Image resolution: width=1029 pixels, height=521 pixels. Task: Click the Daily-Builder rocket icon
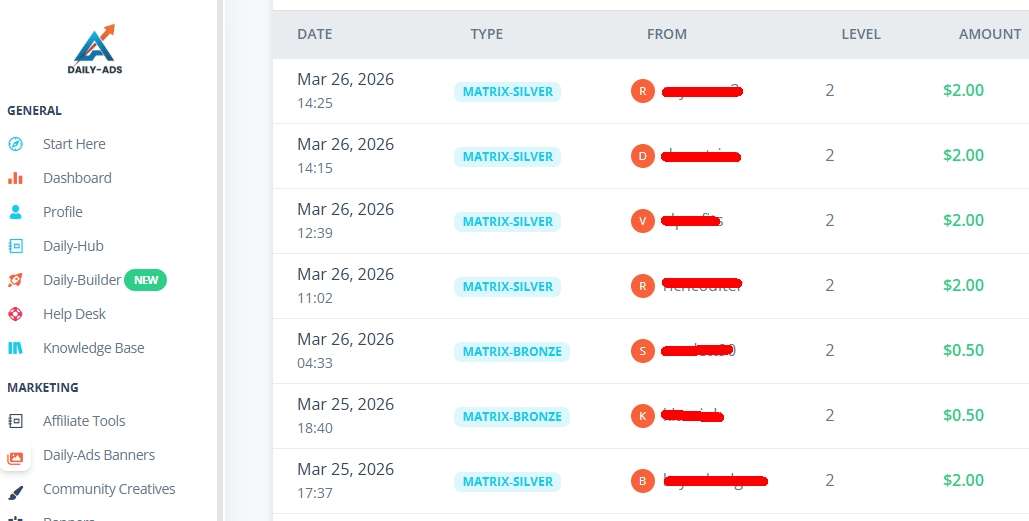(15, 280)
